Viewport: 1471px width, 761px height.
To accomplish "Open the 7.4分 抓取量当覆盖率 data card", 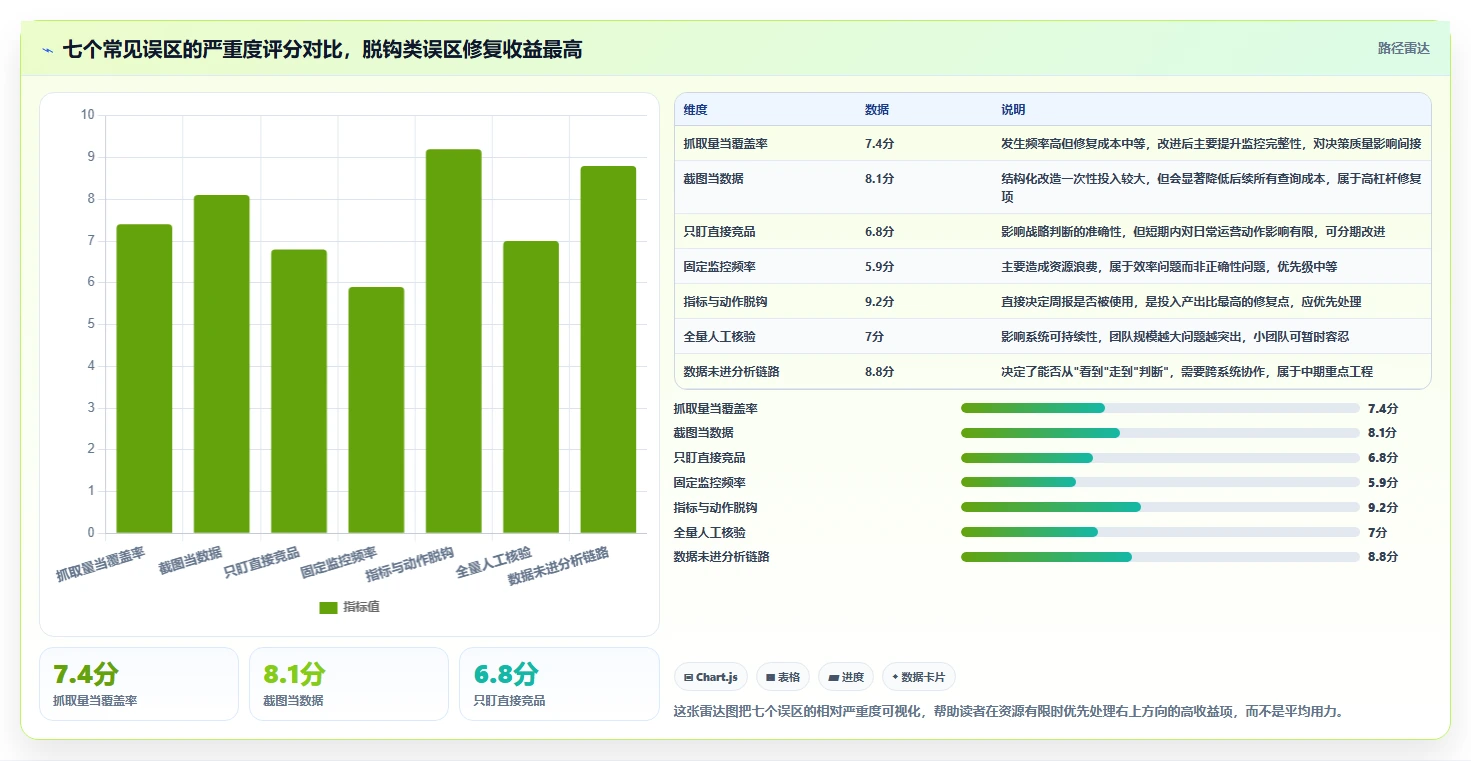I will [139, 684].
